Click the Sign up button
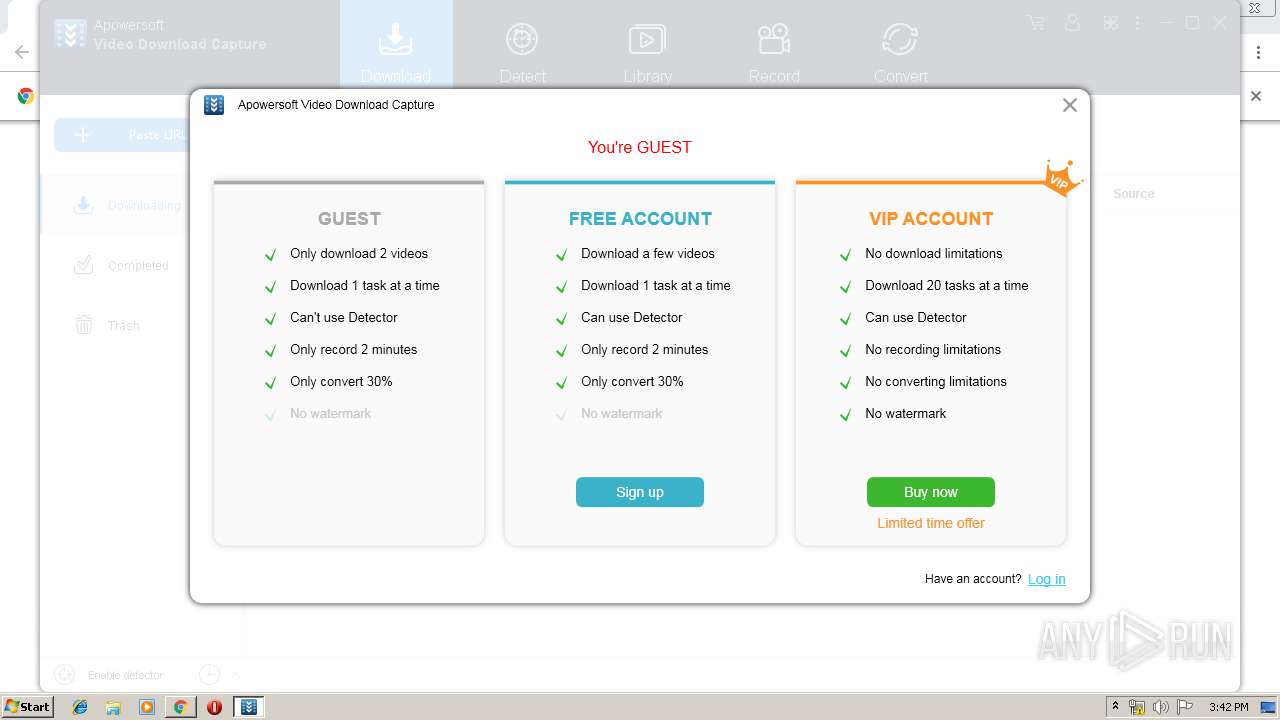 [640, 492]
